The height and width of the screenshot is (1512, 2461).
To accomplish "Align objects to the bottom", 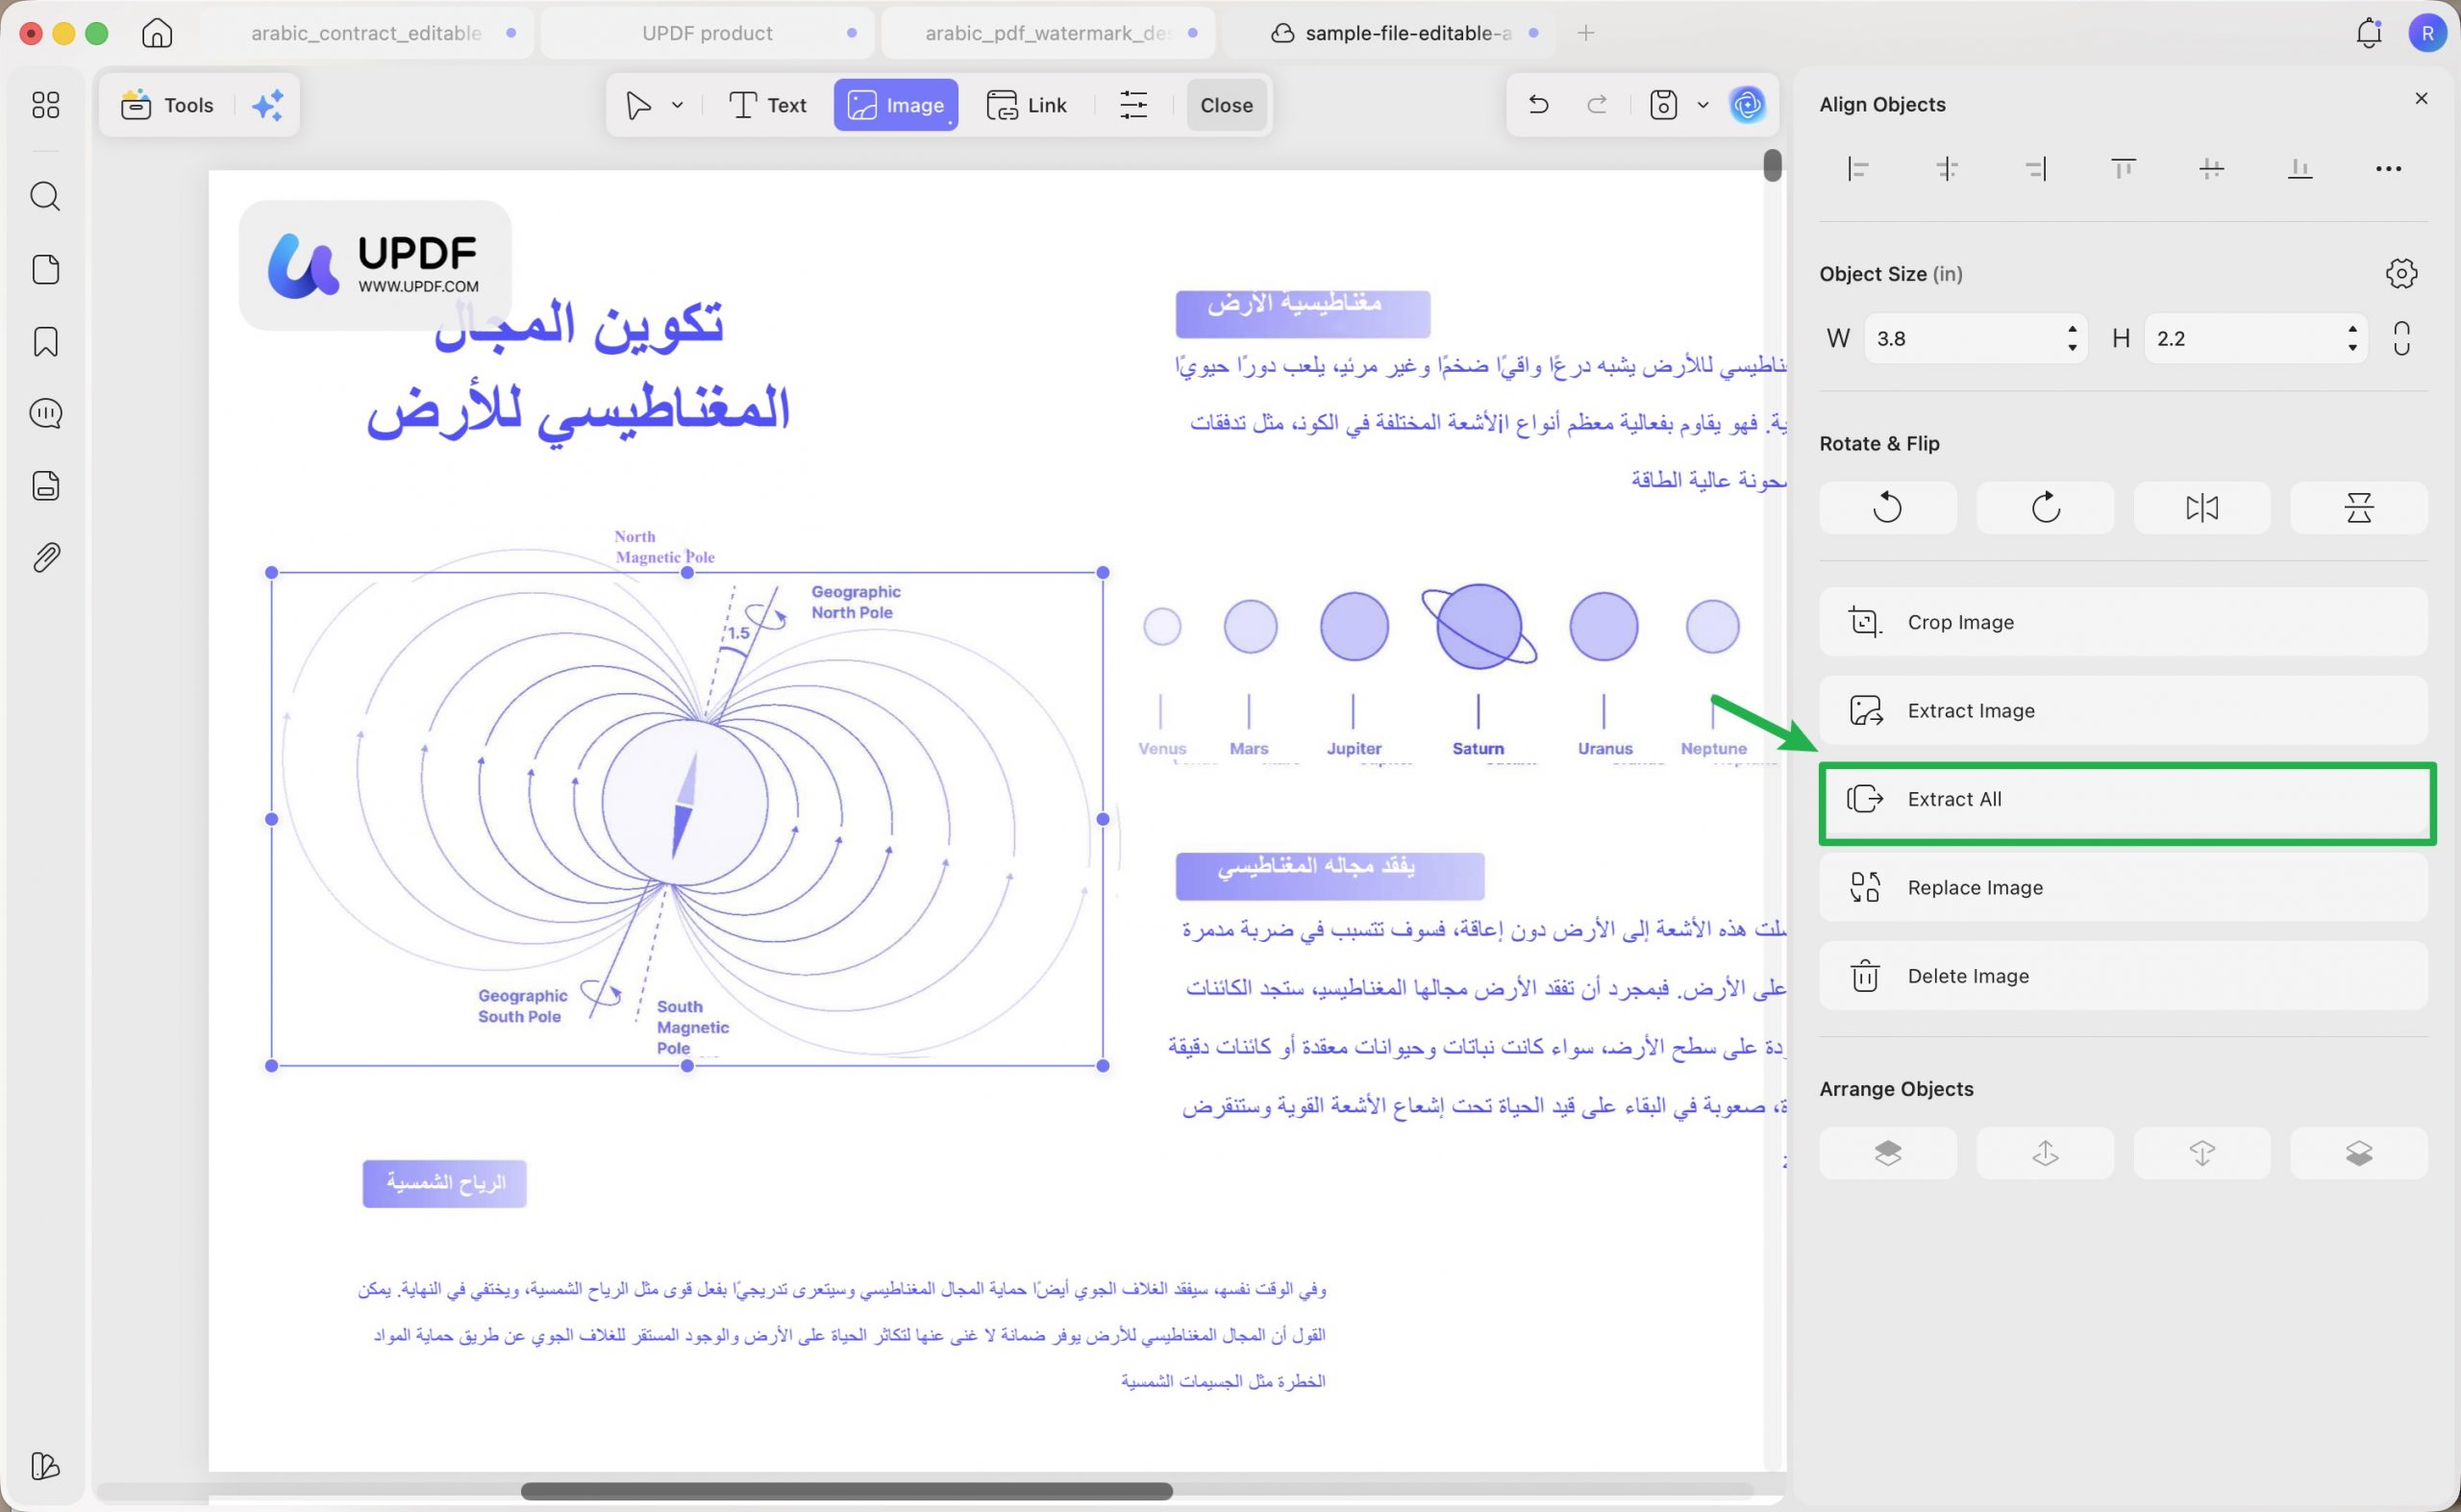I will 2300,169.
